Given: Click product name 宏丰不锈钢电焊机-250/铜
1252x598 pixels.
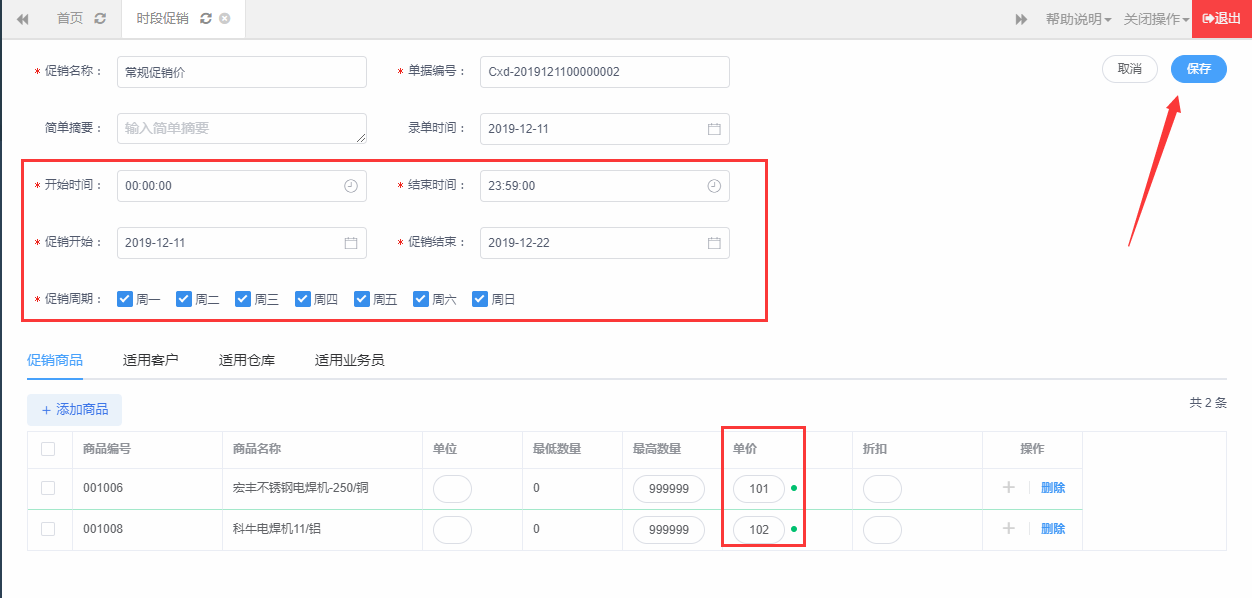Looking at the screenshot, I should (x=301, y=488).
